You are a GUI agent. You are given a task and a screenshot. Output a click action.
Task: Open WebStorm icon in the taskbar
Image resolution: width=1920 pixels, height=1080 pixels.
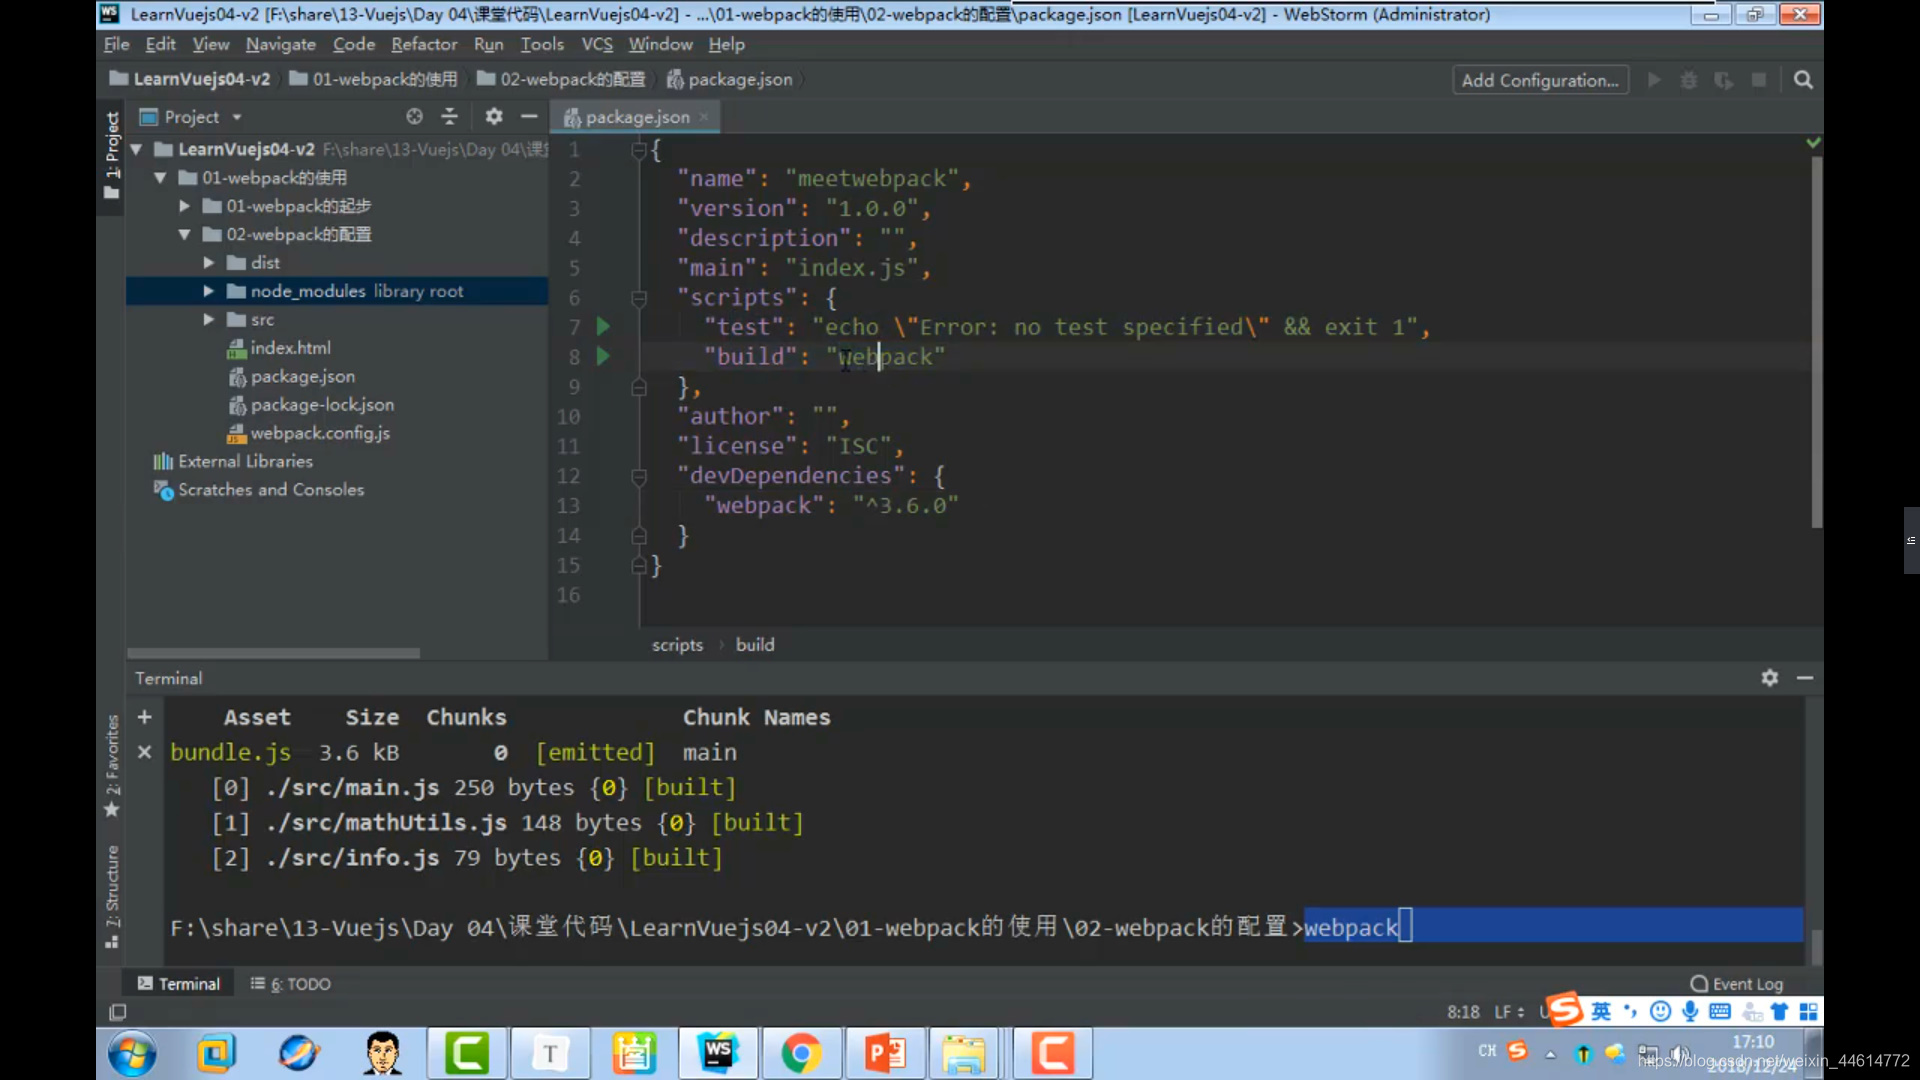coord(718,1053)
